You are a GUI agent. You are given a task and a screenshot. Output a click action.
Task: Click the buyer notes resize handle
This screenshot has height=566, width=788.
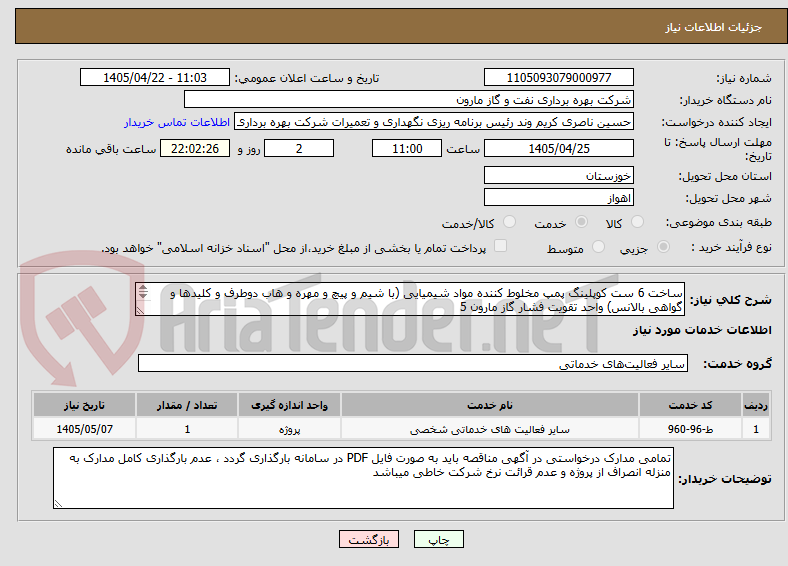[58, 503]
